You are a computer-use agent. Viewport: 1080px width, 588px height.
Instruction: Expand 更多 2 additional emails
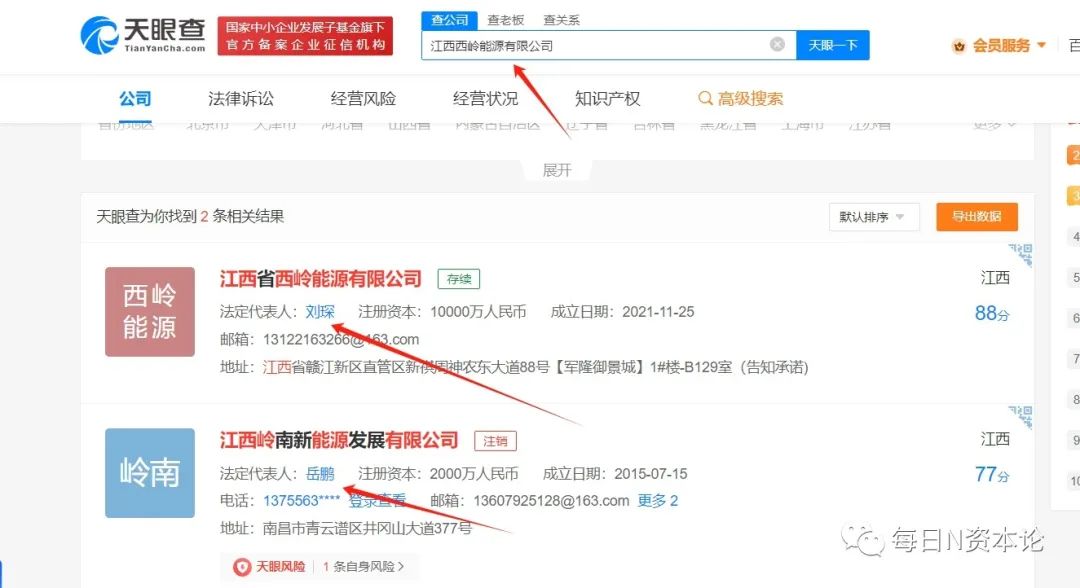[x=658, y=501]
